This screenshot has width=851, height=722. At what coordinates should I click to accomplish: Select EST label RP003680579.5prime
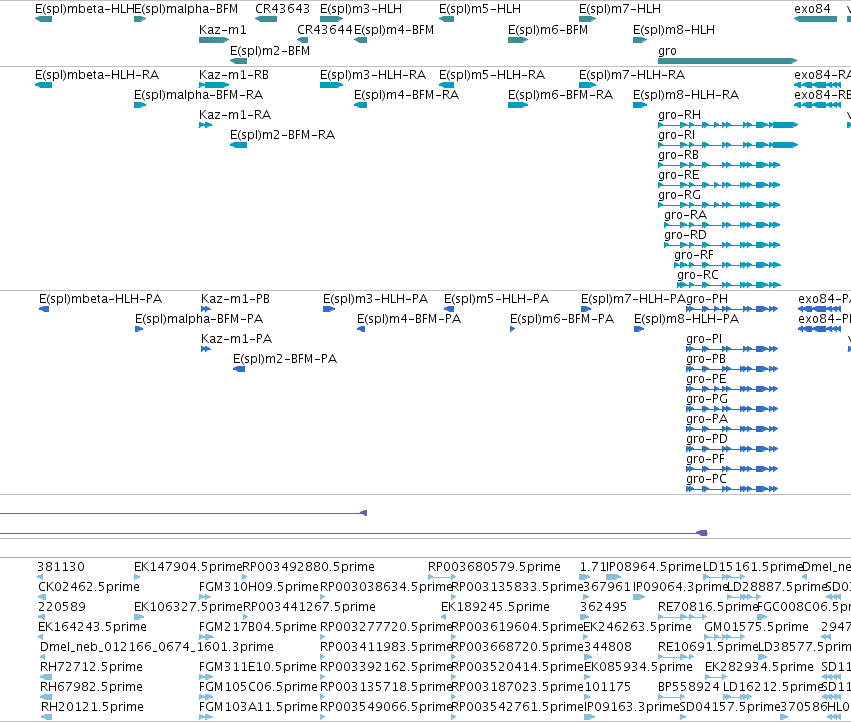[x=494, y=567]
